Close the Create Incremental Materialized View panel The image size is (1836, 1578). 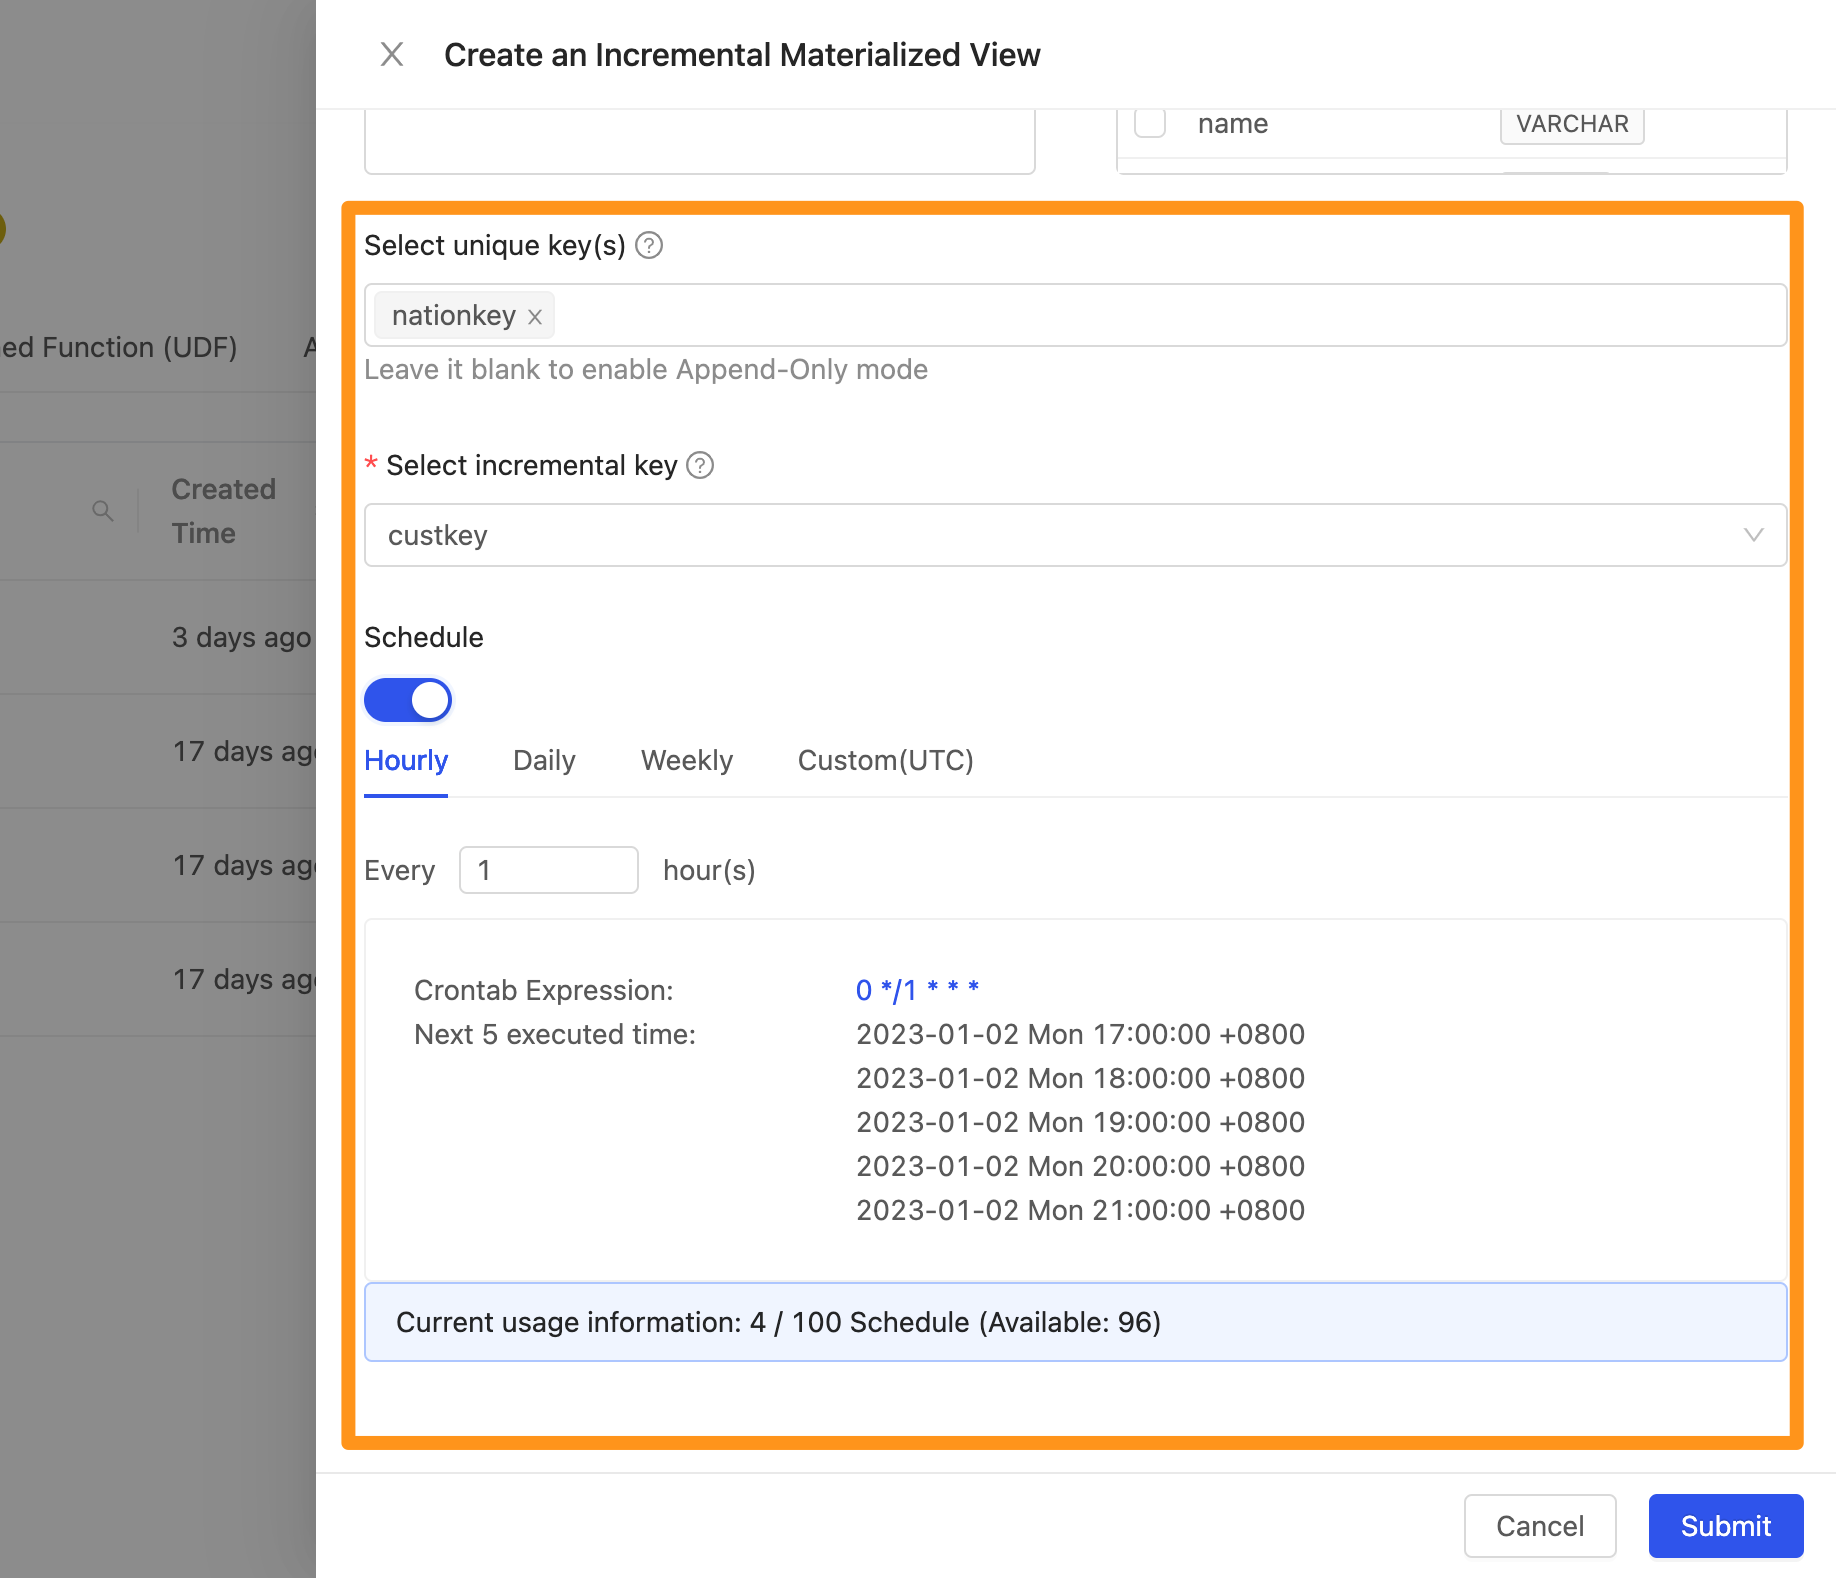click(392, 54)
